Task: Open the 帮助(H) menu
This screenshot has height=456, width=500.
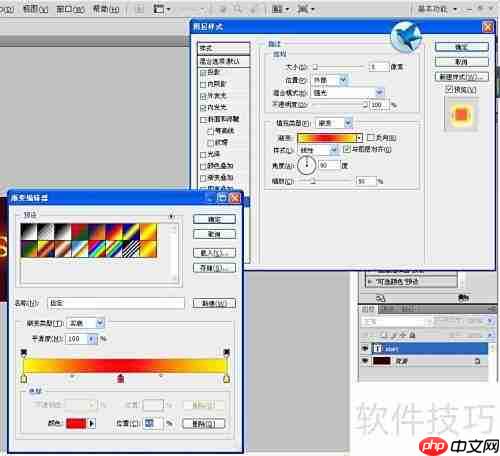Action: tap(106, 9)
